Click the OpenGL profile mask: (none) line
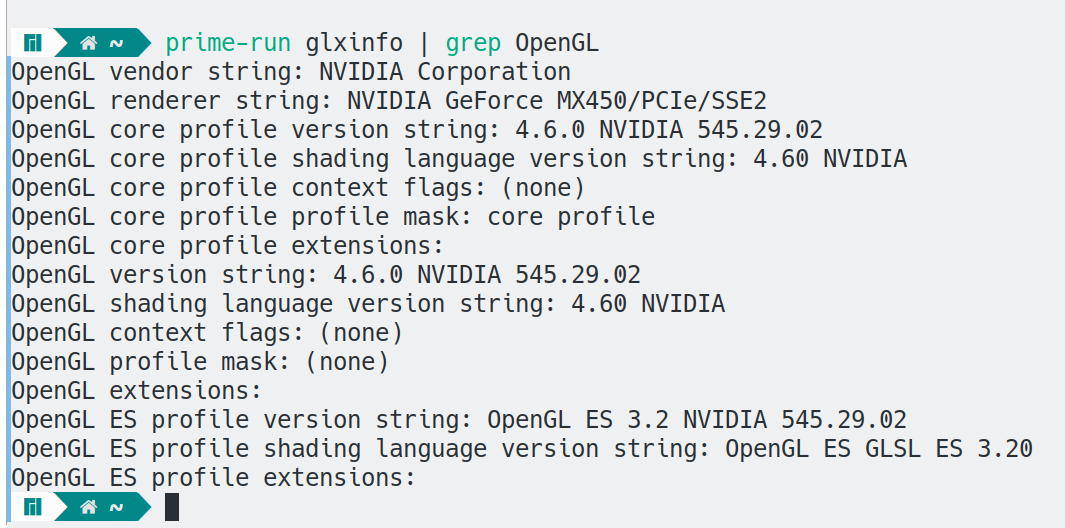Viewport: 1065px width, 528px height. pyautogui.click(x=200, y=362)
